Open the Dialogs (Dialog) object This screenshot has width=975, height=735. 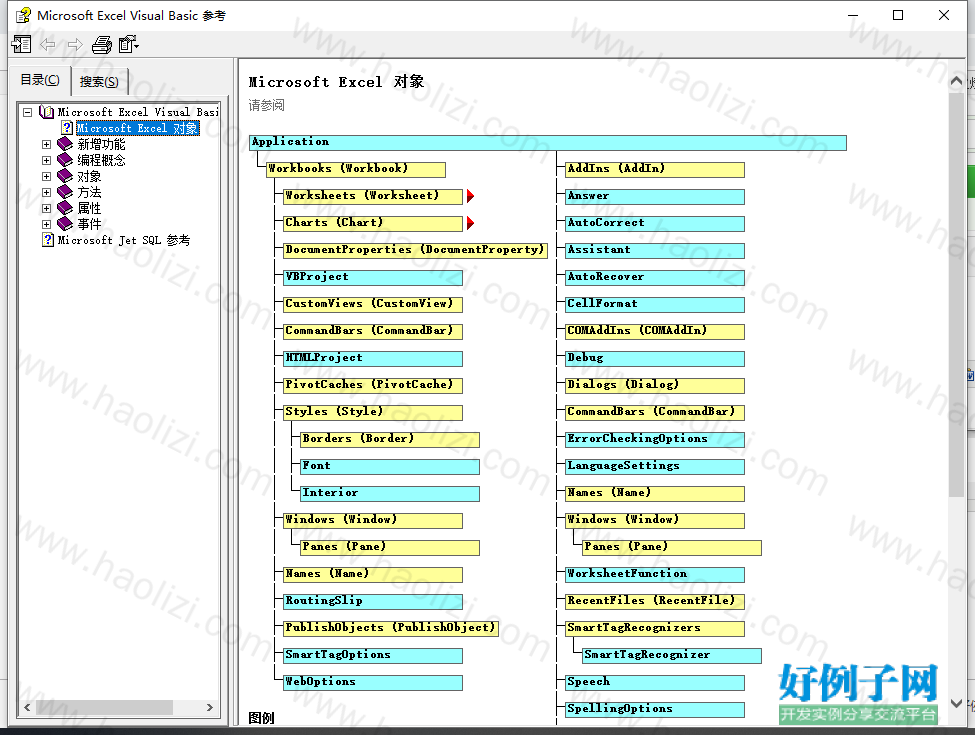click(655, 385)
